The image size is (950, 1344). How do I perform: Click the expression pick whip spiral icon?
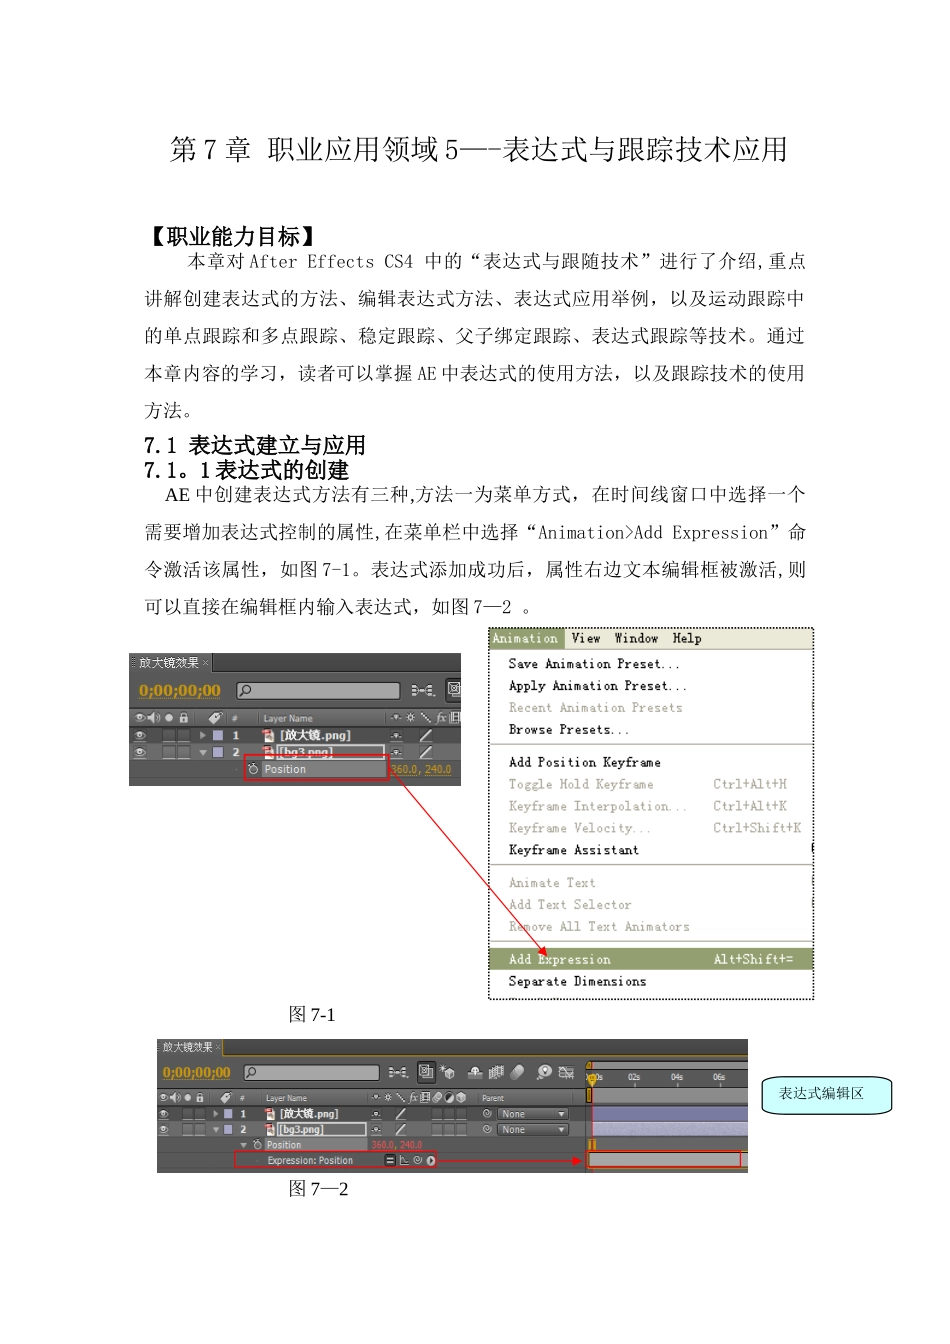[x=418, y=1161]
